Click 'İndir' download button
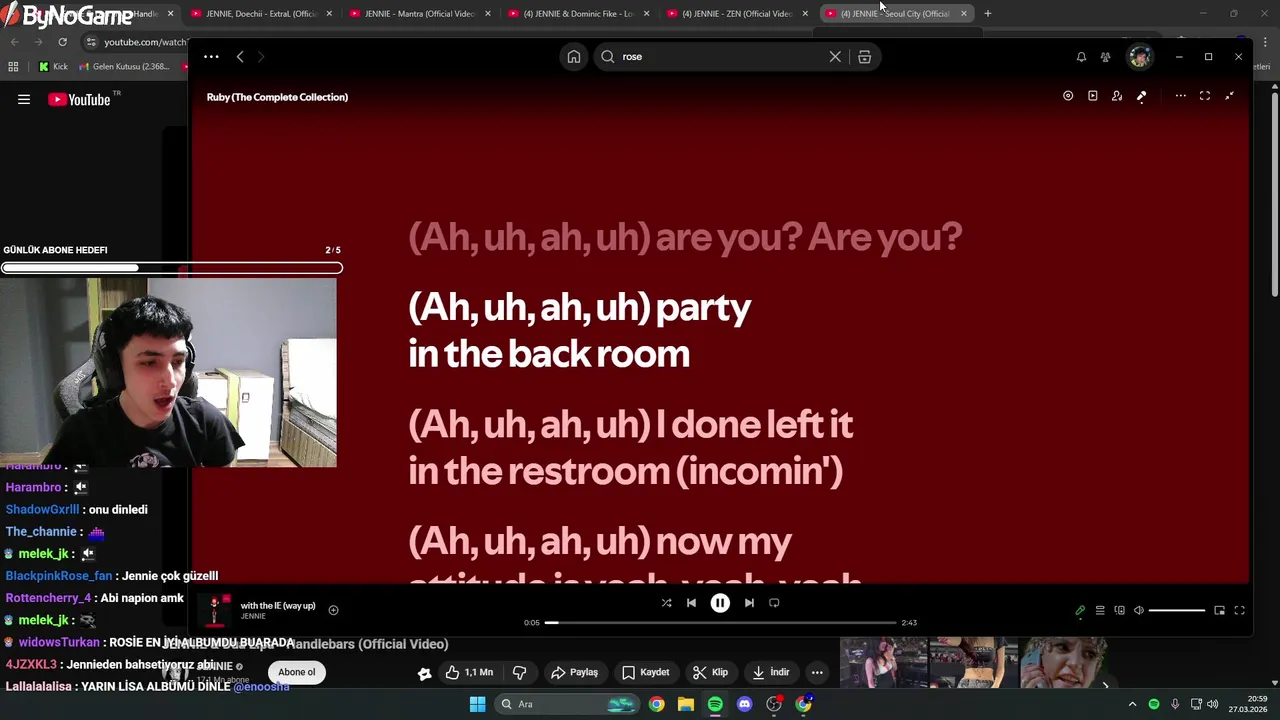 pos(771,672)
